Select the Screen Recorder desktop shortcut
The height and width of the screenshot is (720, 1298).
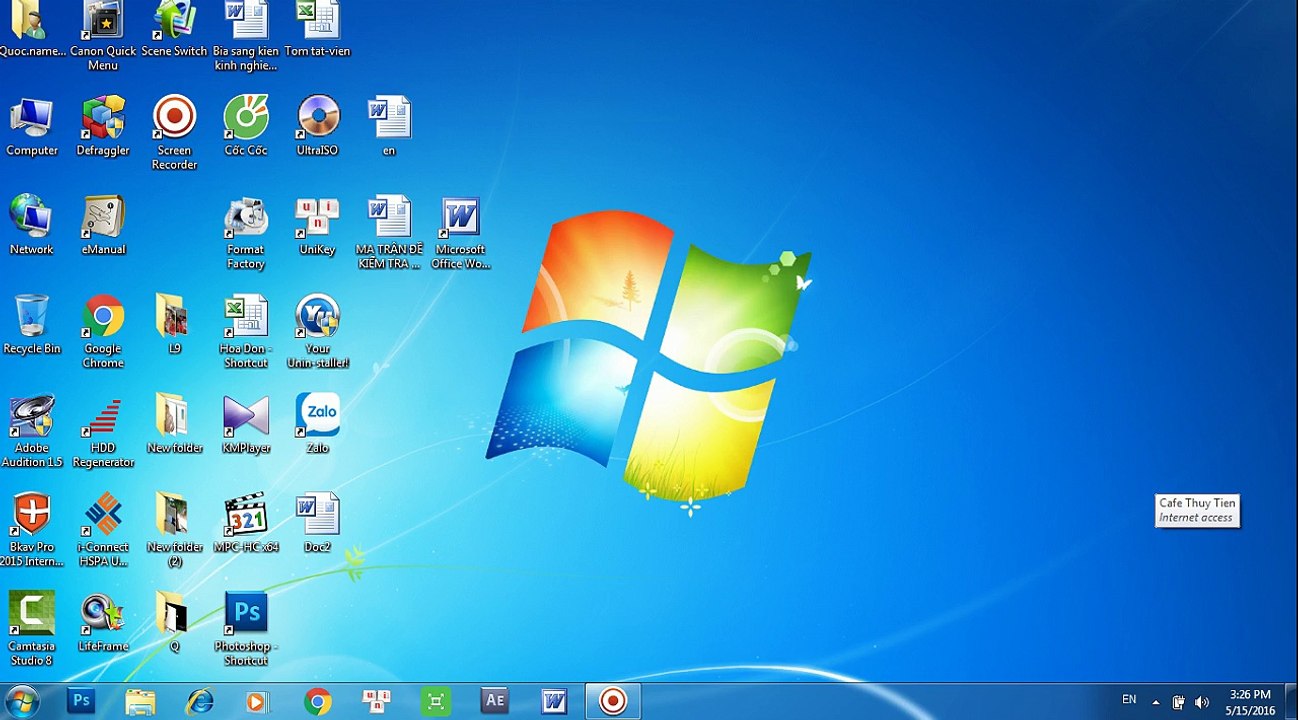[x=174, y=133]
